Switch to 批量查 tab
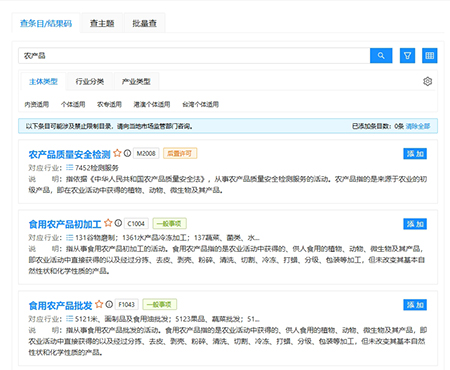The image size is (450, 370). click(144, 23)
